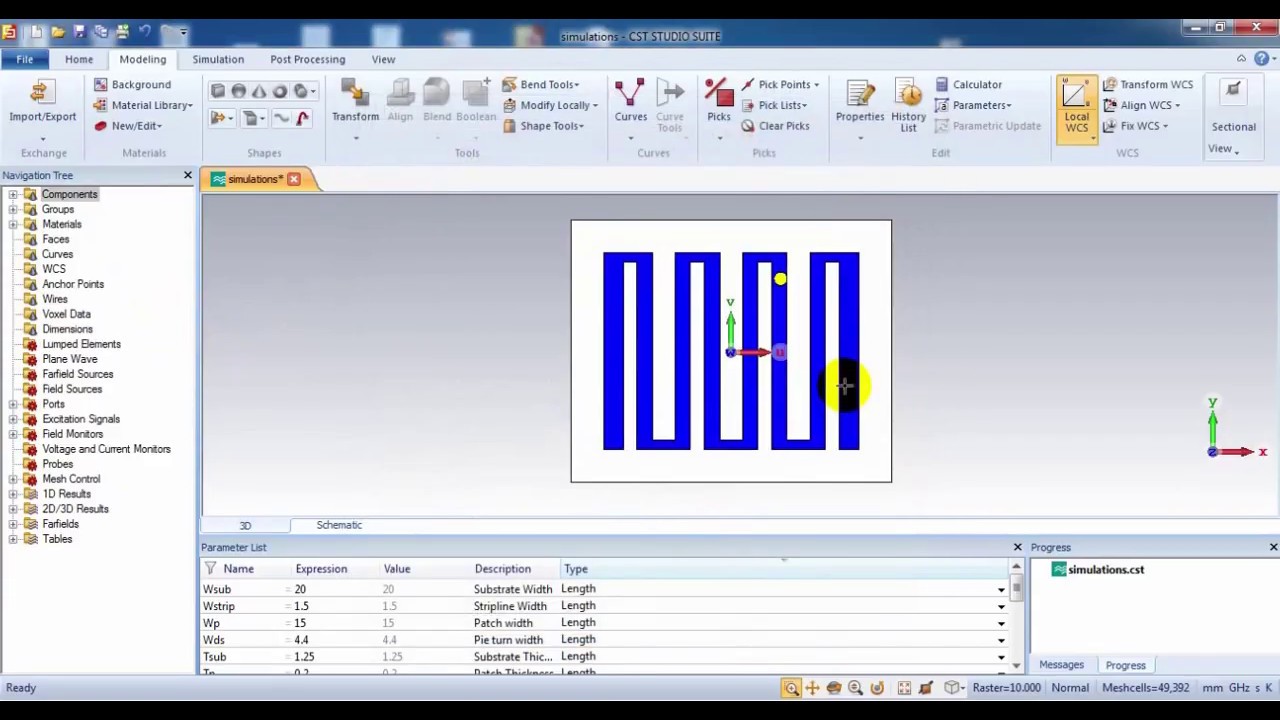The width and height of the screenshot is (1280, 720).
Task: Switch to the View ribbon tab
Action: (x=383, y=59)
